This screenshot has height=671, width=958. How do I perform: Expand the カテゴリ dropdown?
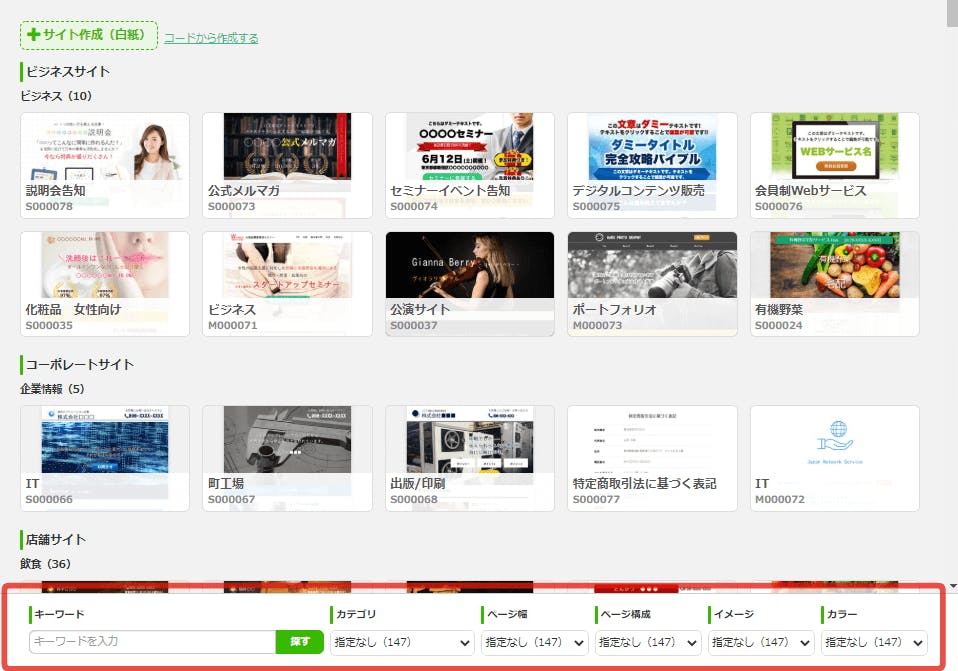point(402,642)
